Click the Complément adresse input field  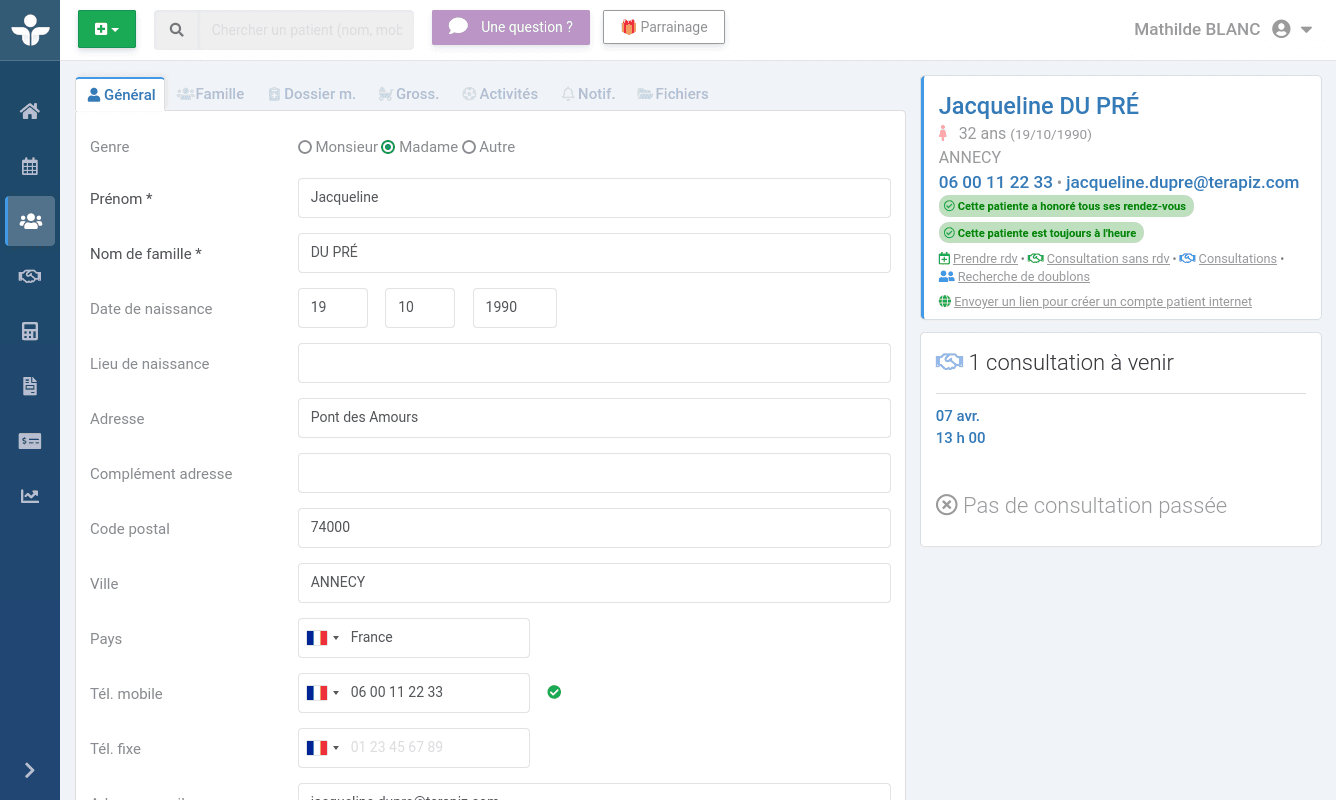[594, 473]
